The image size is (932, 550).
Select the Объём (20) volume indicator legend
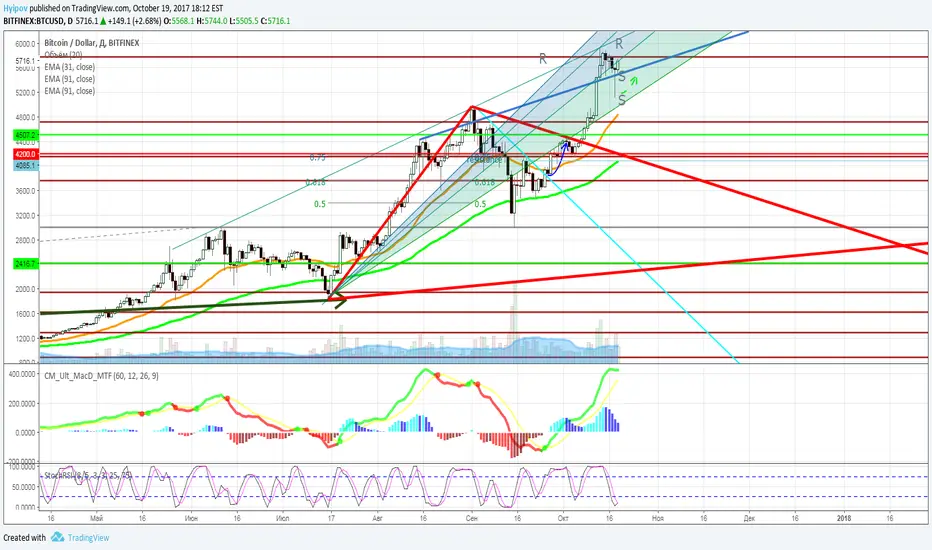[x=63, y=55]
